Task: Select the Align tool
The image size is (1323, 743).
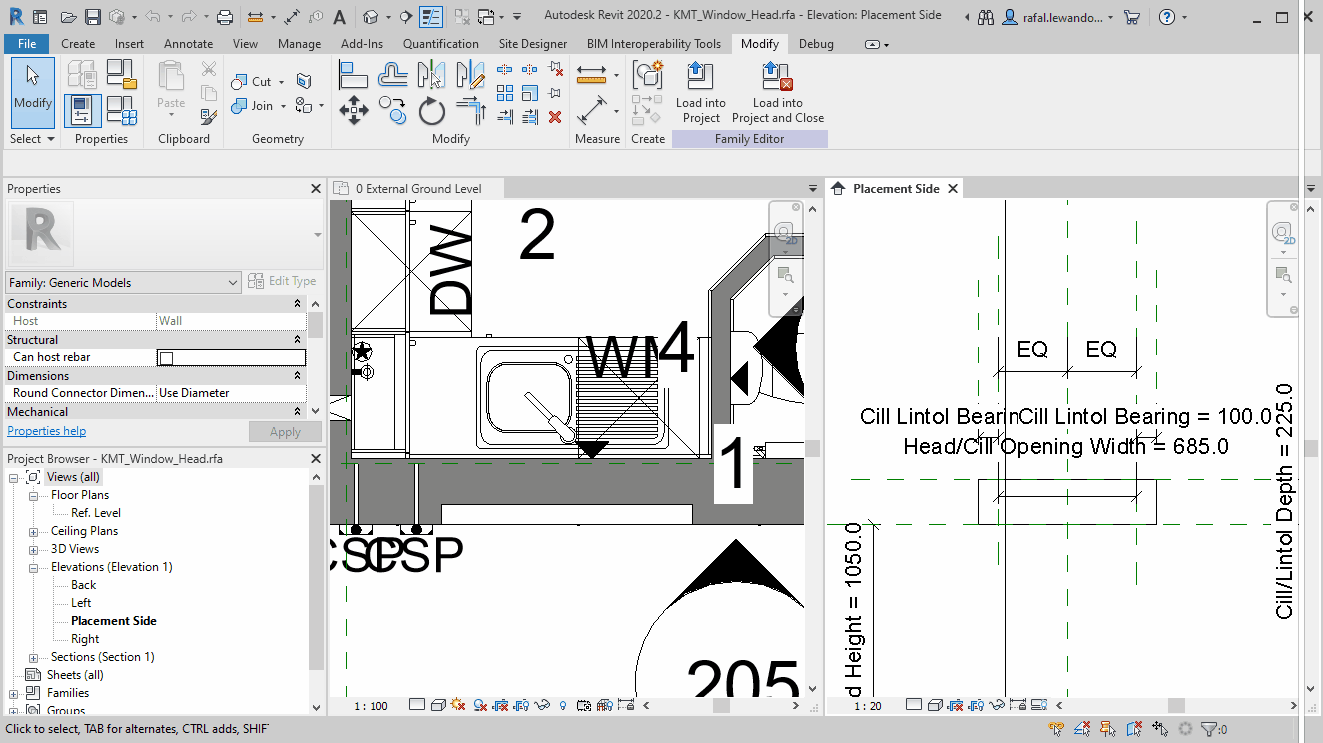Action: 352,75
